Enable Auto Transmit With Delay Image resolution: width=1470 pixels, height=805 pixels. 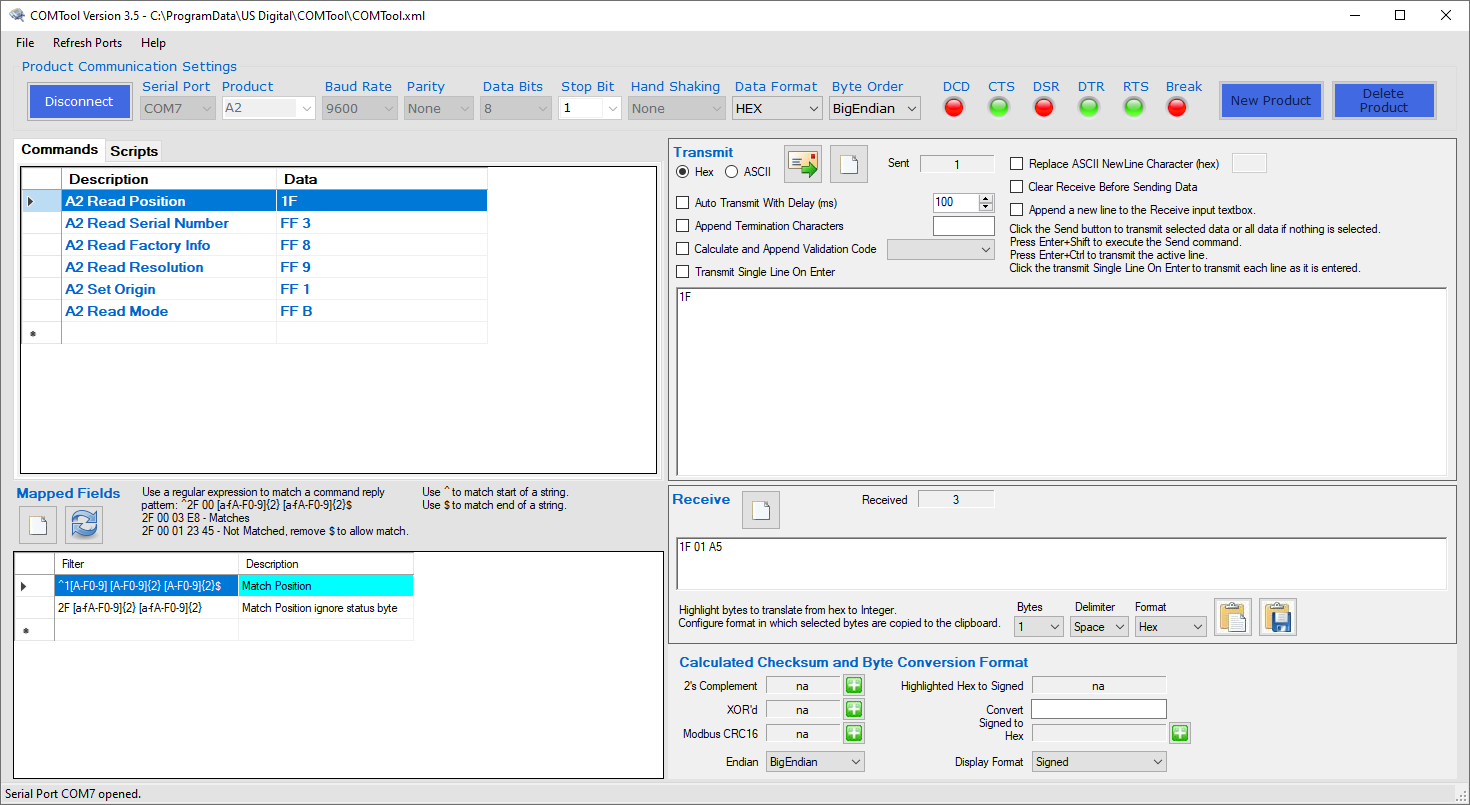coord(683,202)
